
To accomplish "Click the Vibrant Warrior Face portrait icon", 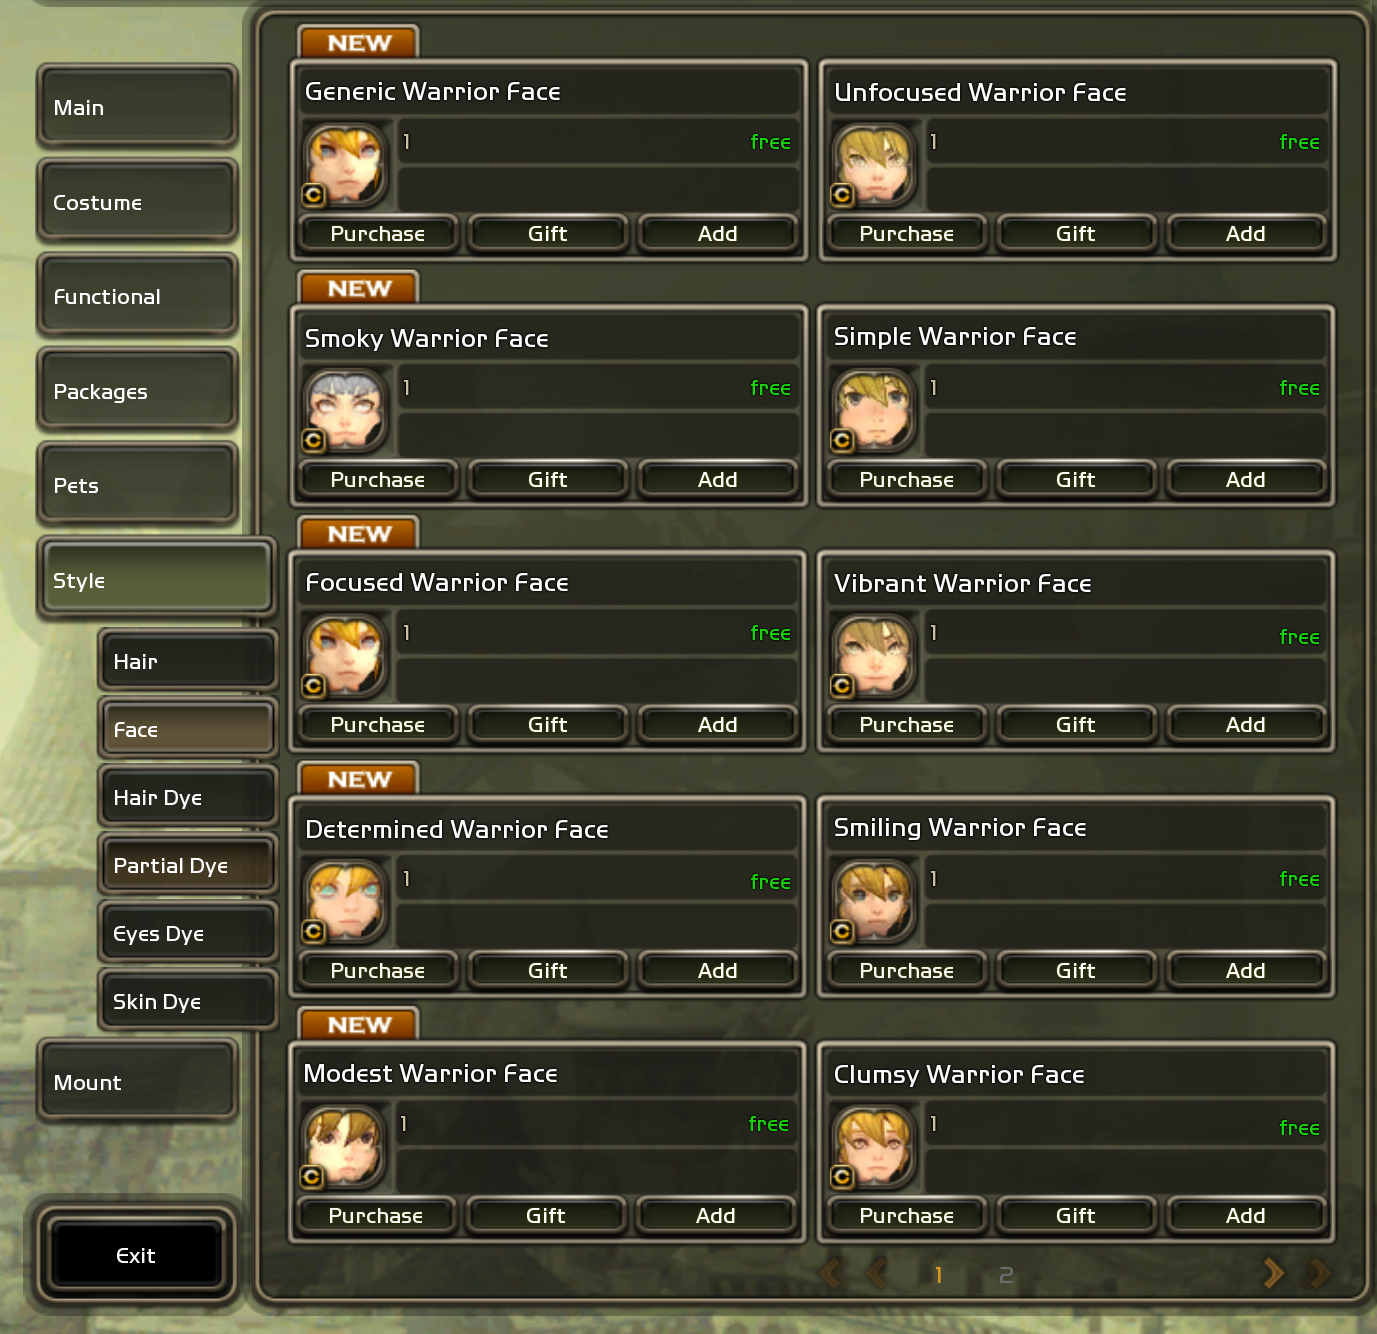I will coord(874,655).
